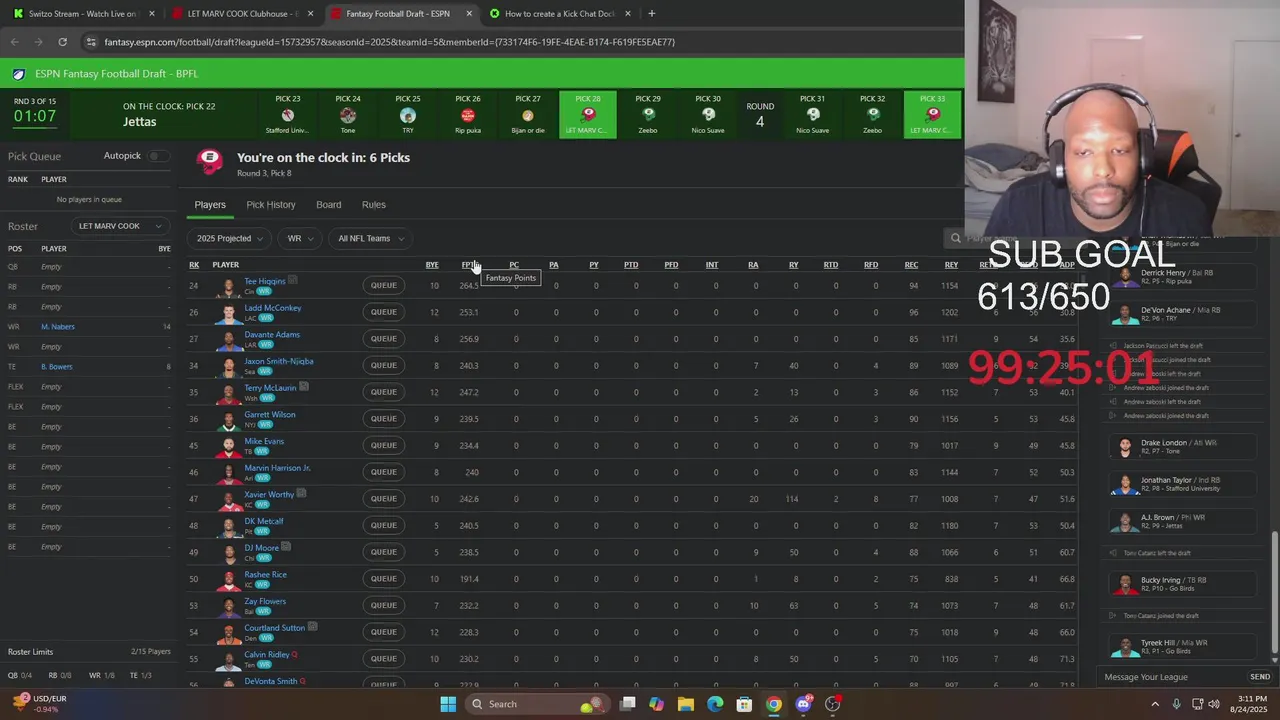The height and width of the screenshot is (720, 1280).
Task: Open Discord from the taskbar
Action: tap(803, 704)
